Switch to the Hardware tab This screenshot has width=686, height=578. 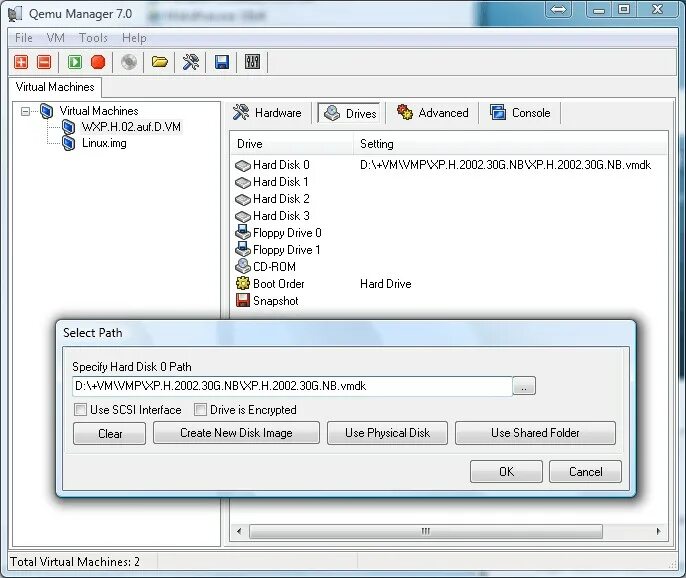coord(267,113)
